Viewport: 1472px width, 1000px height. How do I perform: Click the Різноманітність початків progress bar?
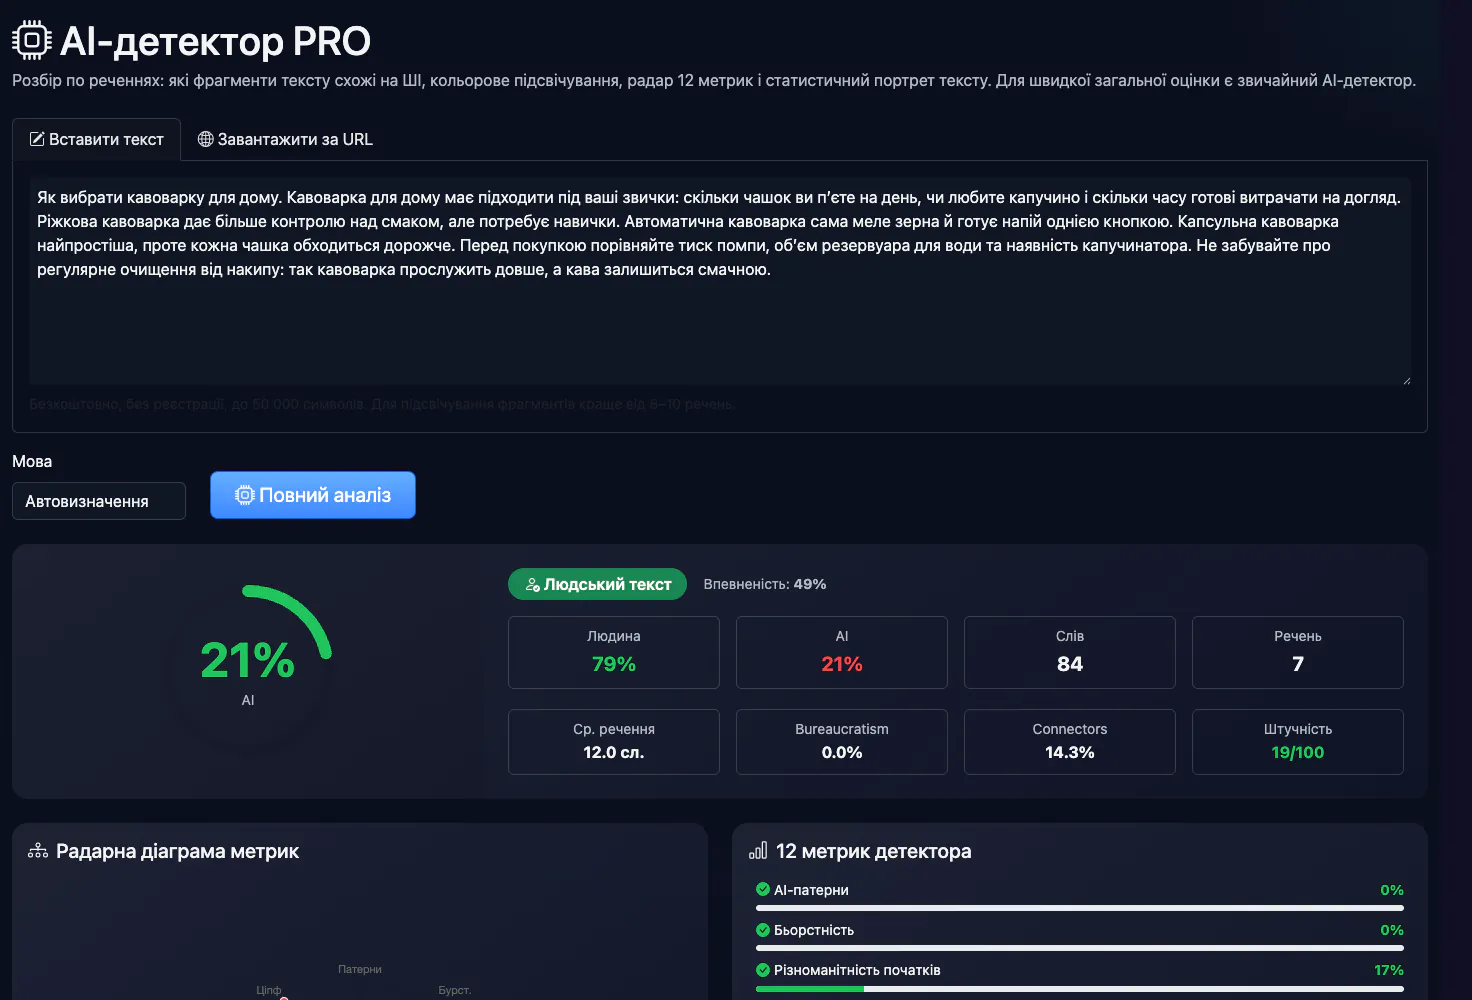point(1080,988)
